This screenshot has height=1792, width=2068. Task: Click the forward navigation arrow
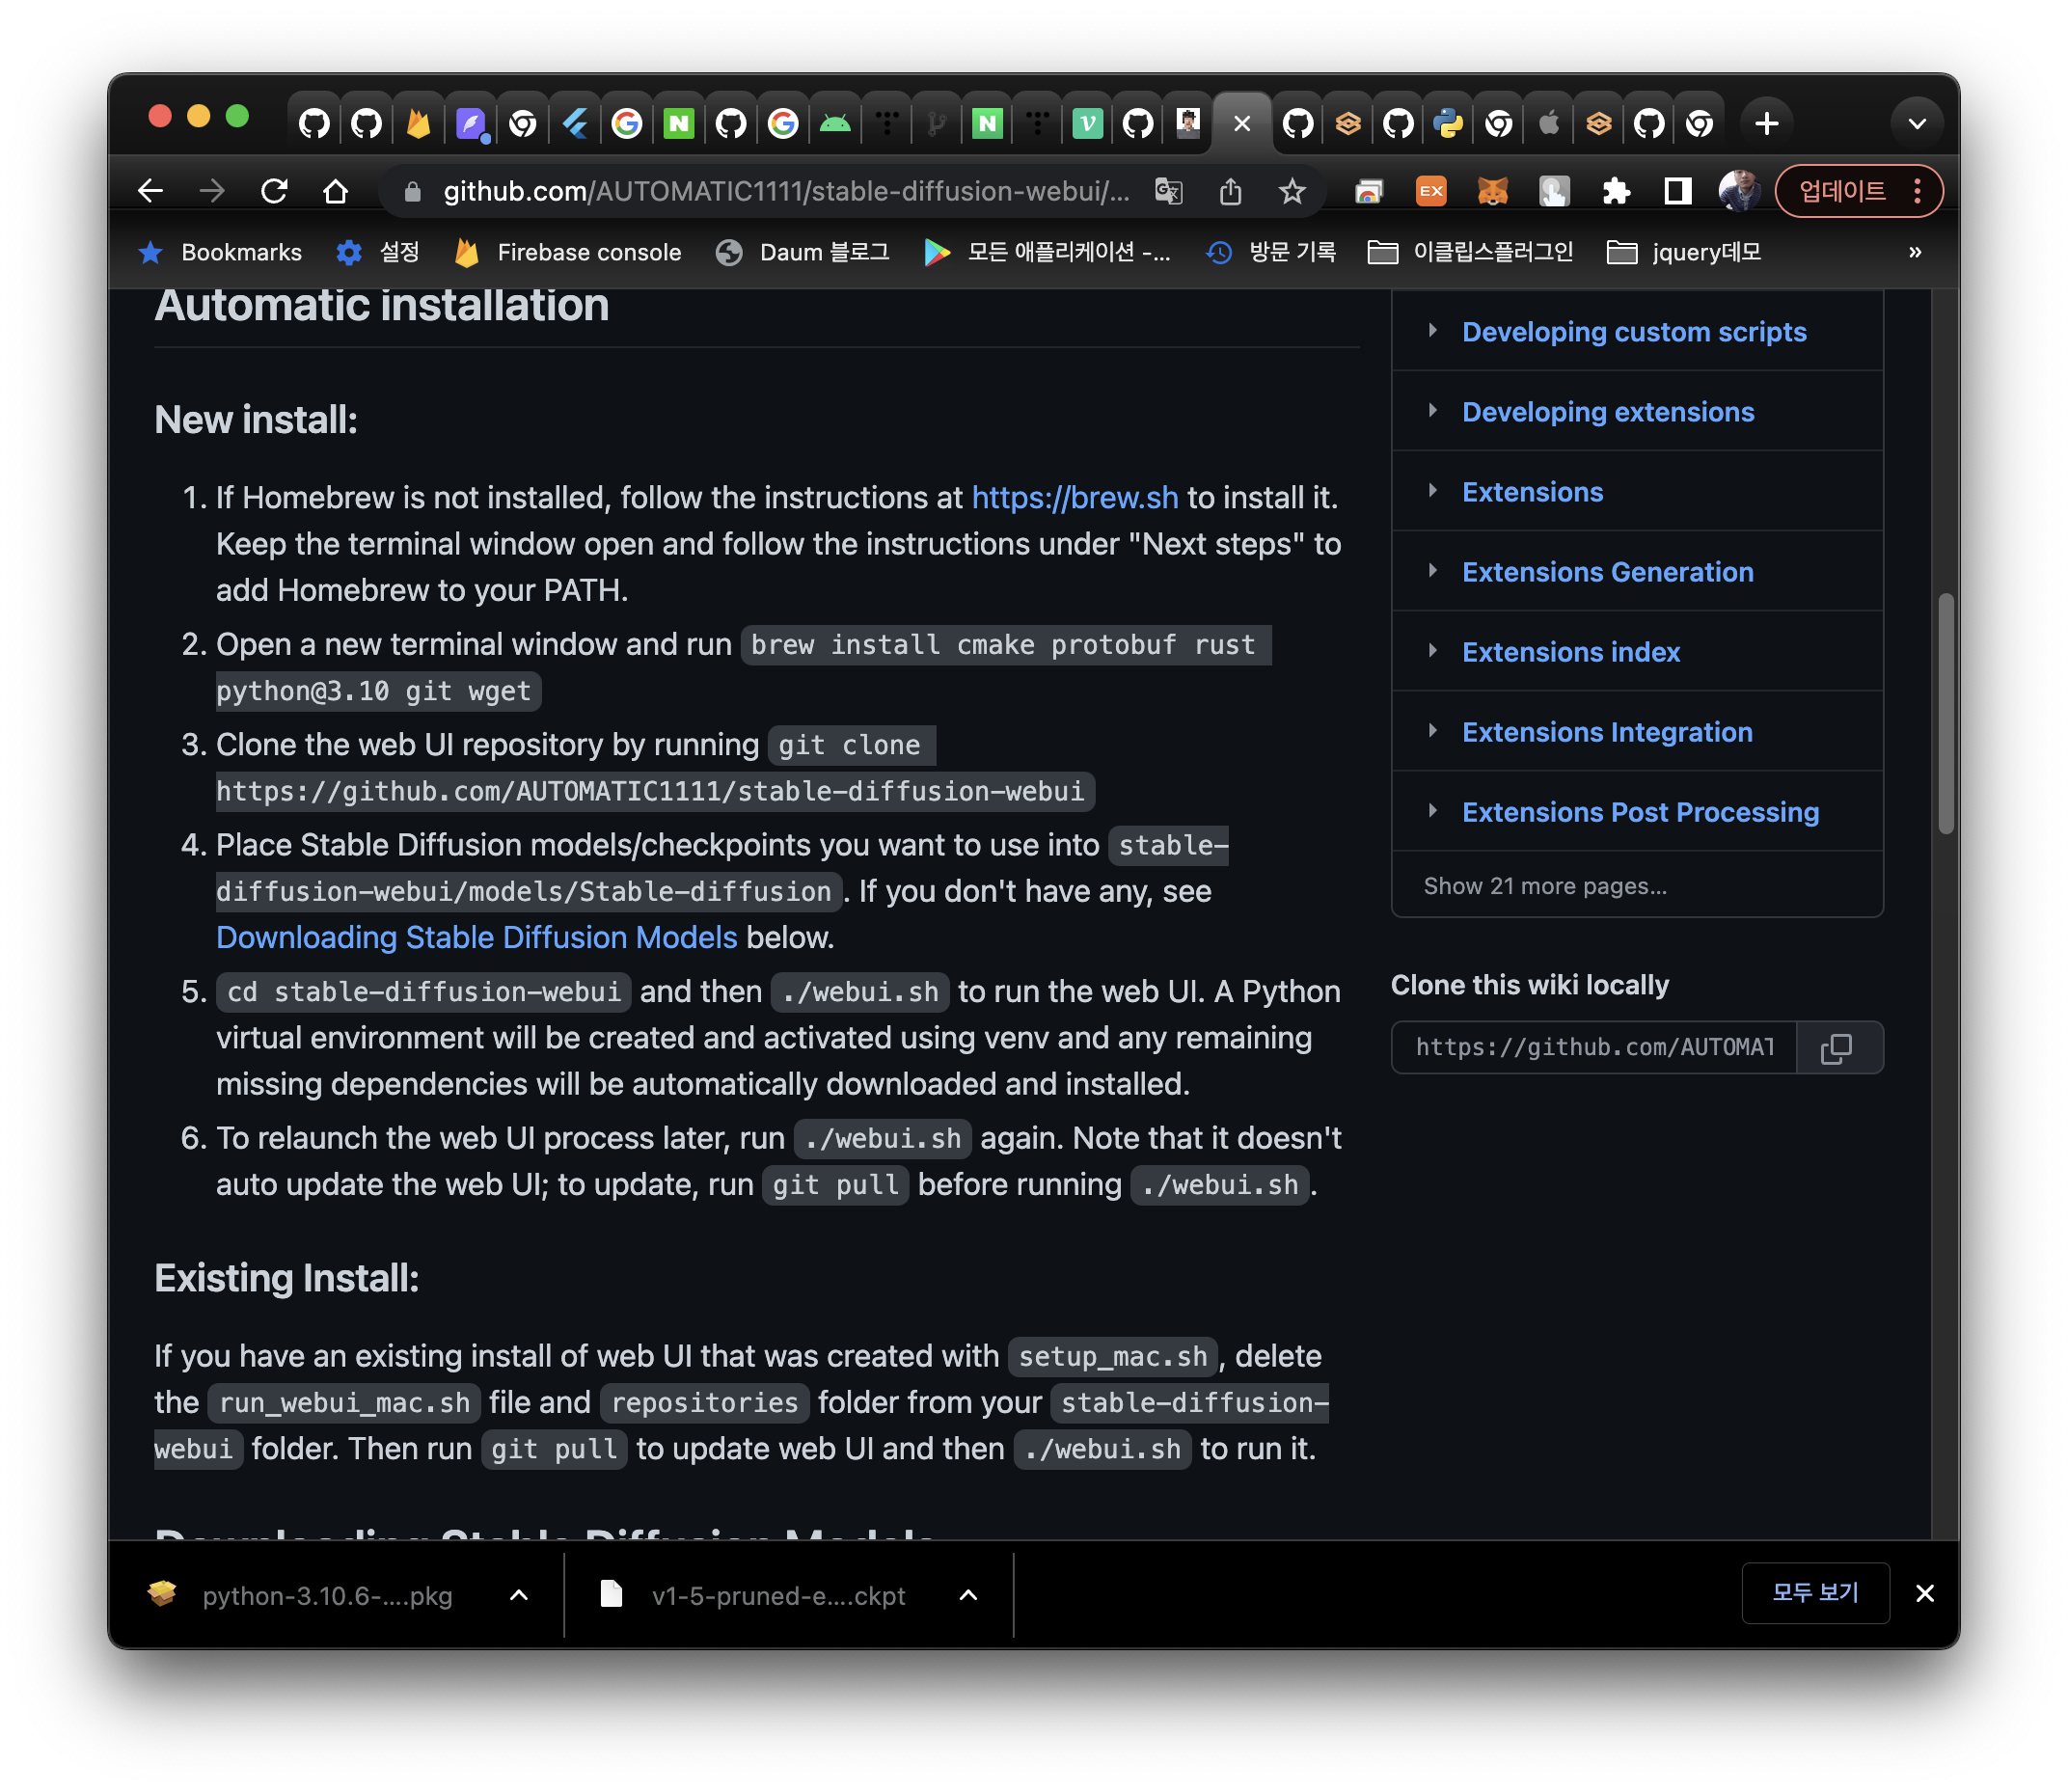(x=212, y=190)
